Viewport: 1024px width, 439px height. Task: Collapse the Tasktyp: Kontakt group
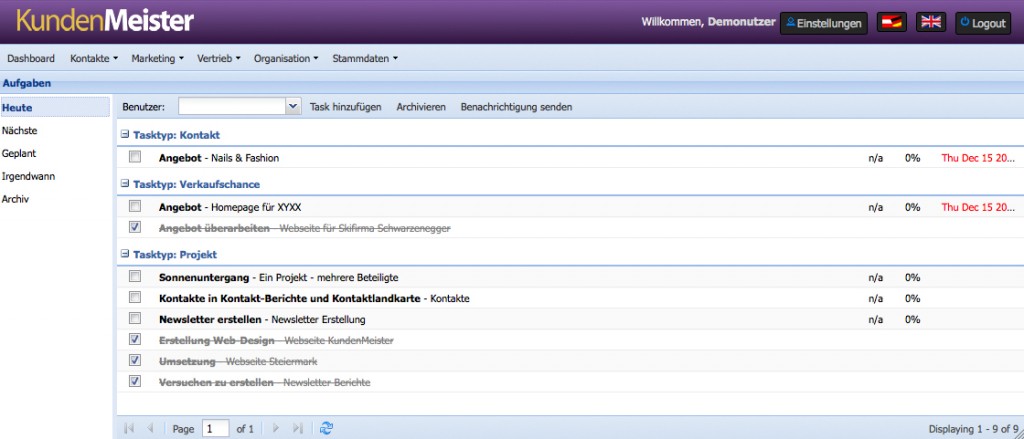[x=125, y=134]
